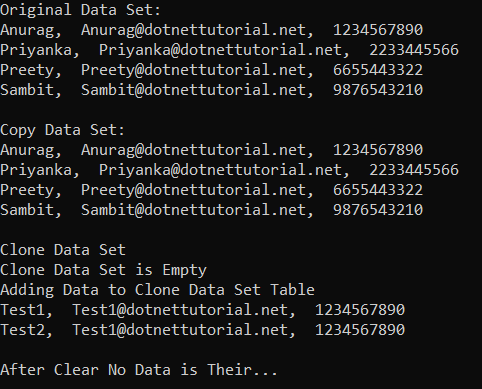This screenshot has width=482, height=389.
Task: Click the 'Original Data Set:' heading
Action: (80, 10)
